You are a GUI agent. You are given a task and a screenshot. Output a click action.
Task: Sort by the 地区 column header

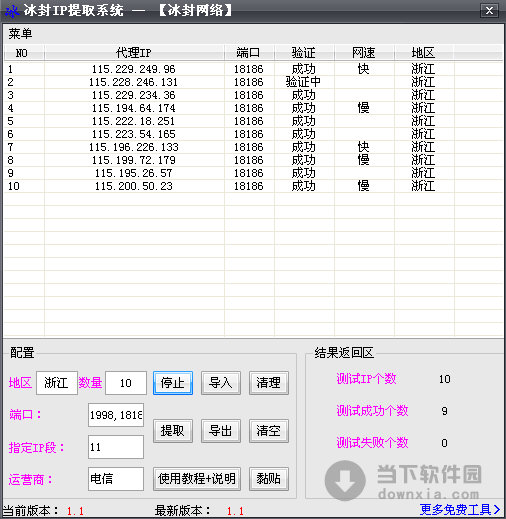tap(424, 53)
